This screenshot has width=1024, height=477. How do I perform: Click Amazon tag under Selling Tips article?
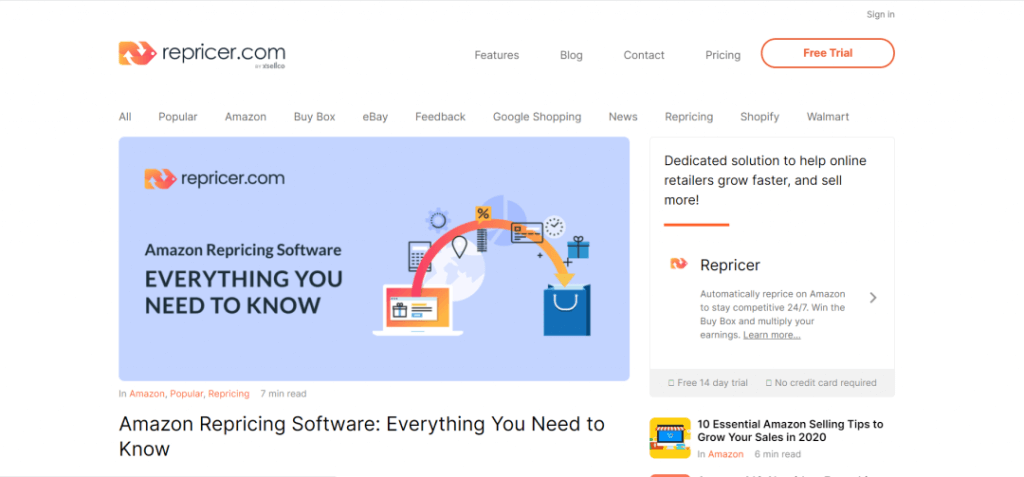click(x=726, y=454)
